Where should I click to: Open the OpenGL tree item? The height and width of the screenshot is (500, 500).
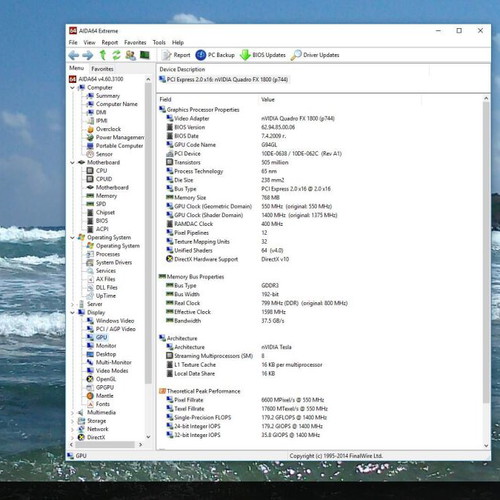click(x=106, y=379)
